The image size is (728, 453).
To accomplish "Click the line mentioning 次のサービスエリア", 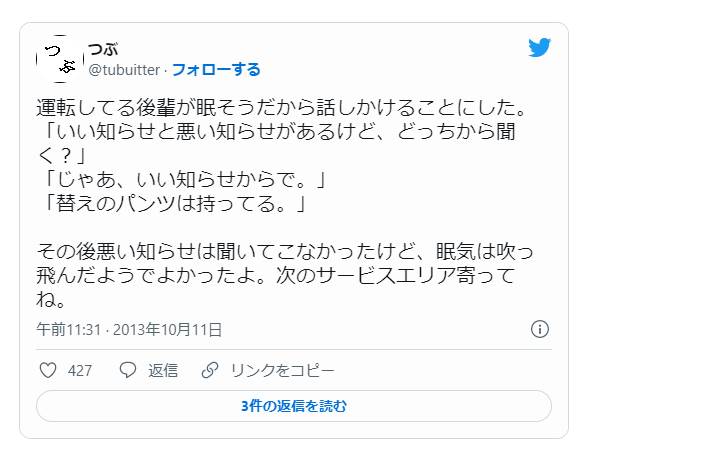I will pyautogui.click(x=276, y=275).
